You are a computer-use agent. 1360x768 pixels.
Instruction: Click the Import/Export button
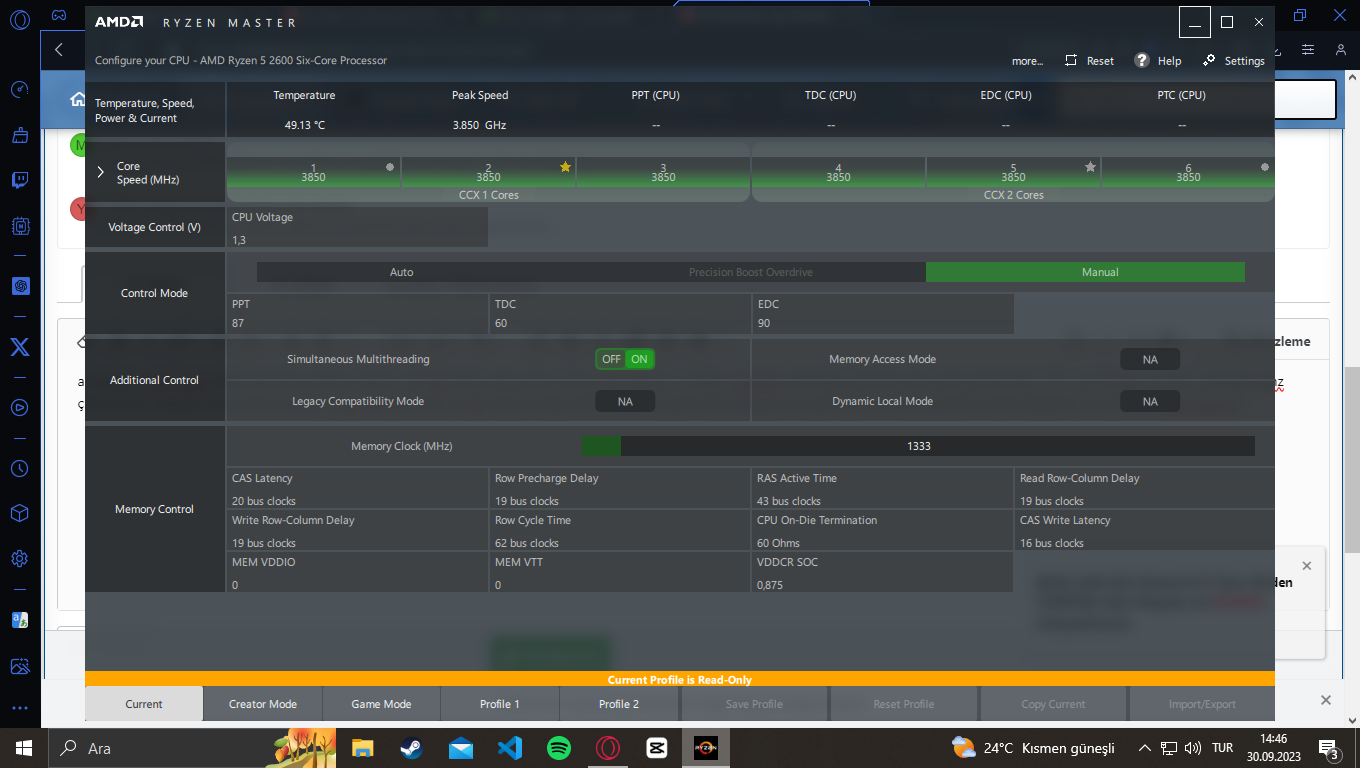(1202, 704)
